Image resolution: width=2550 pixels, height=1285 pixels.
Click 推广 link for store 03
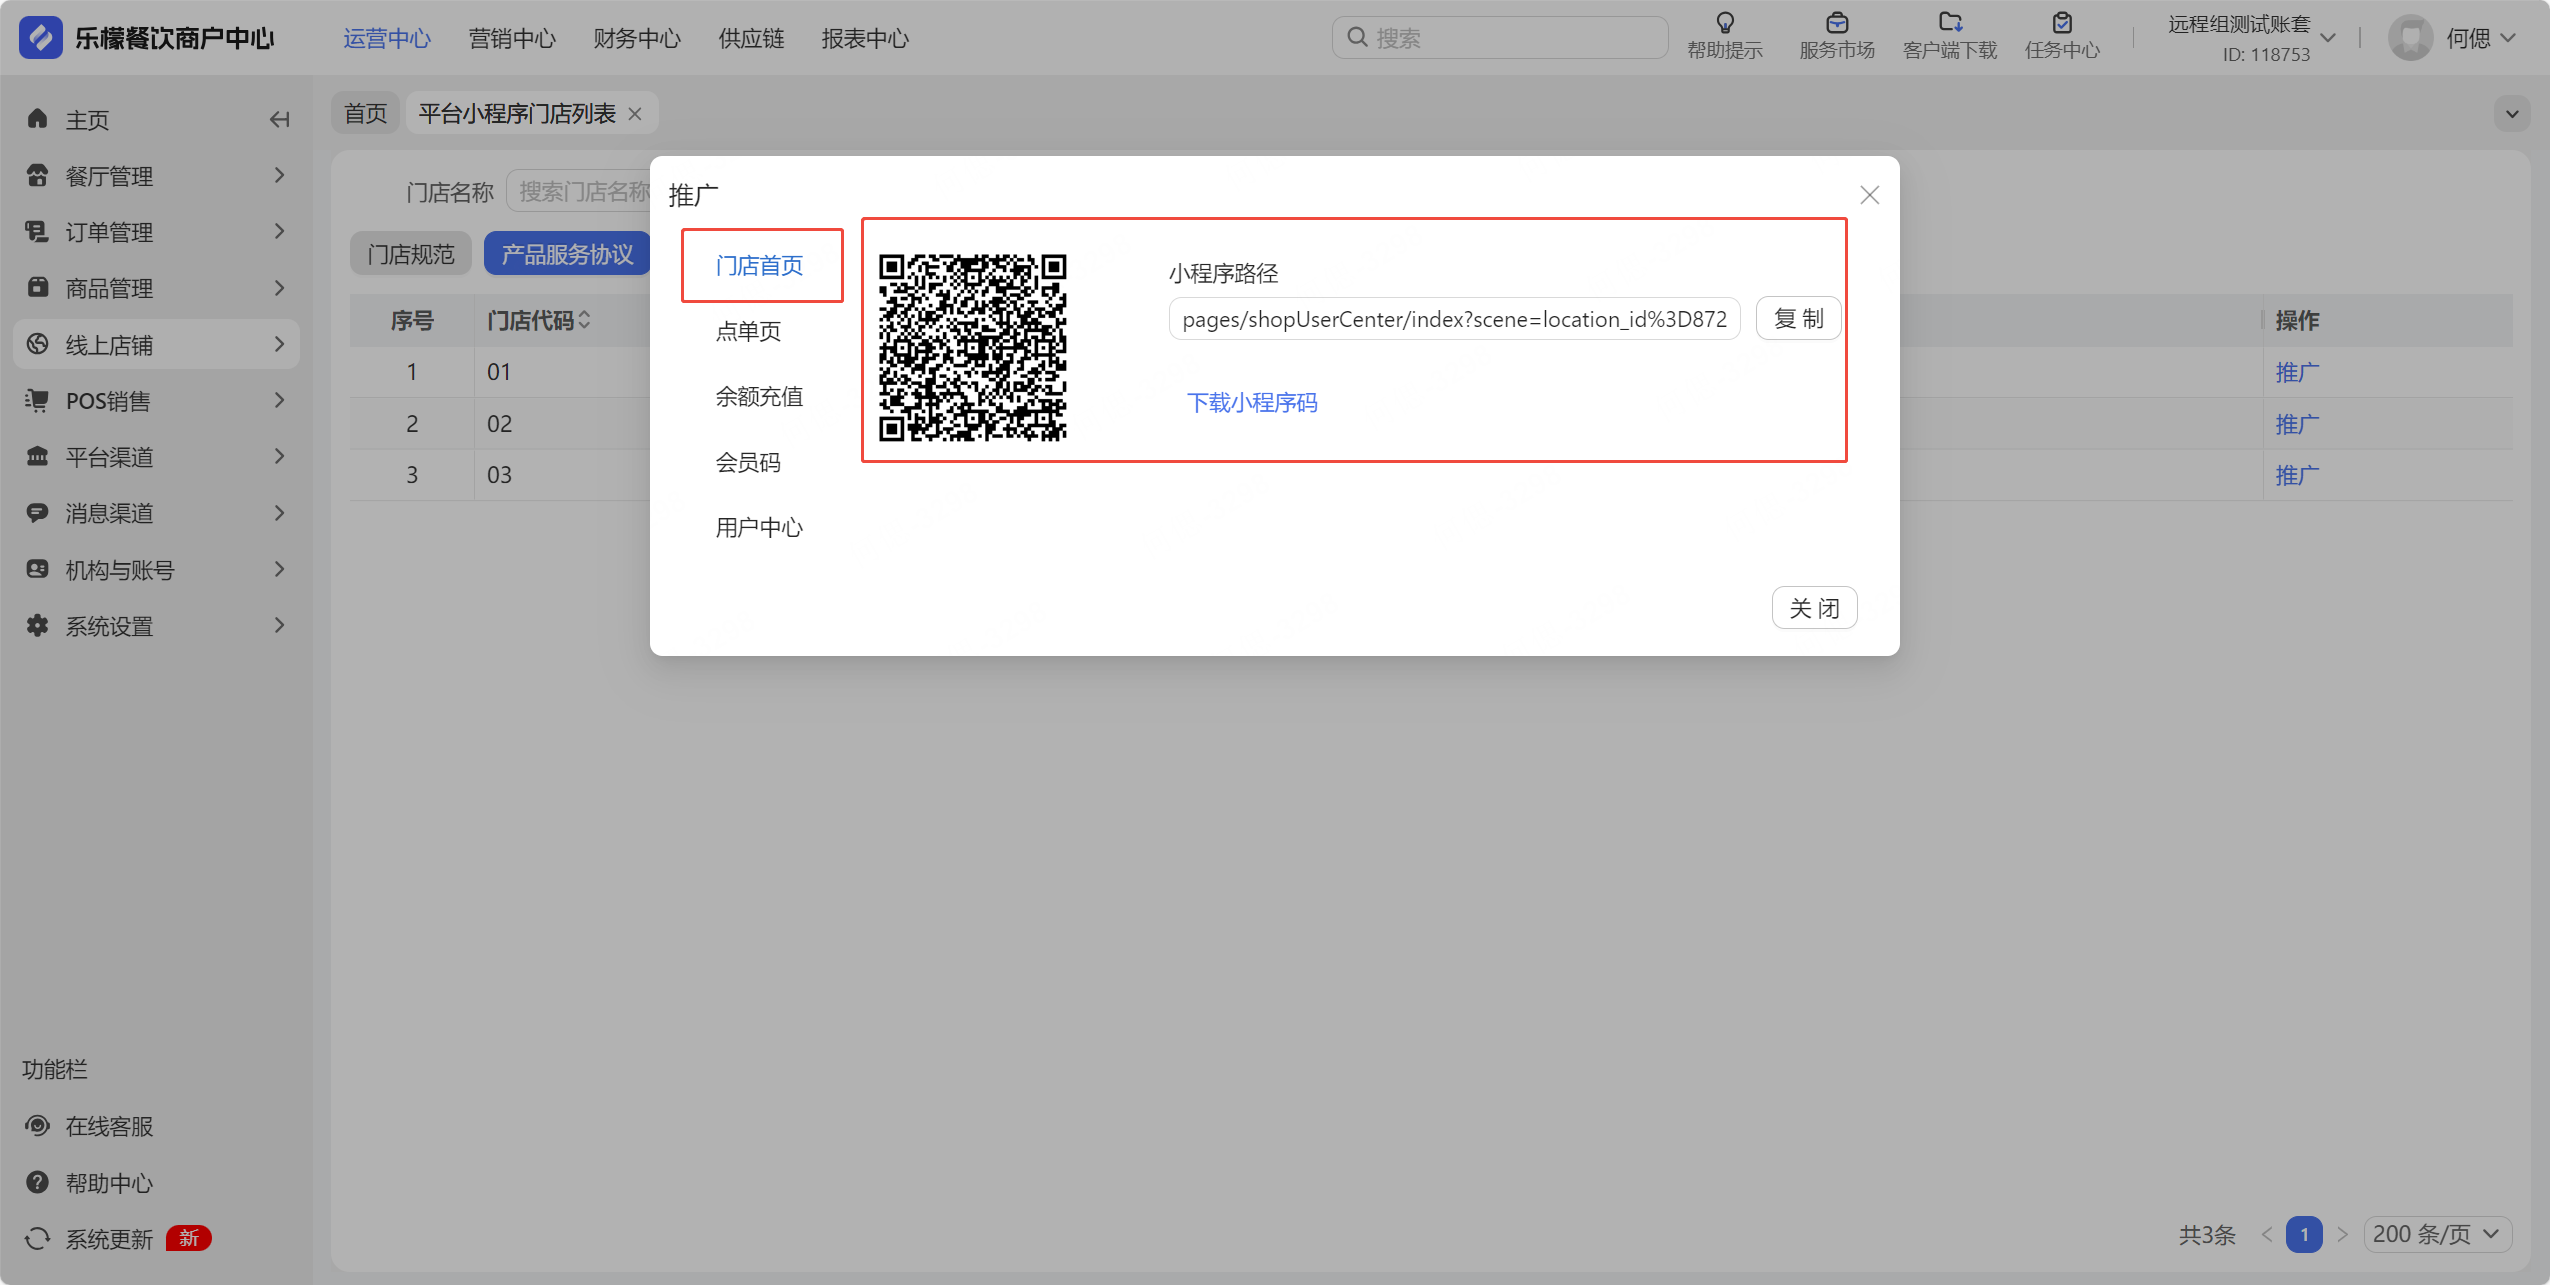[x=2297, y=475]
